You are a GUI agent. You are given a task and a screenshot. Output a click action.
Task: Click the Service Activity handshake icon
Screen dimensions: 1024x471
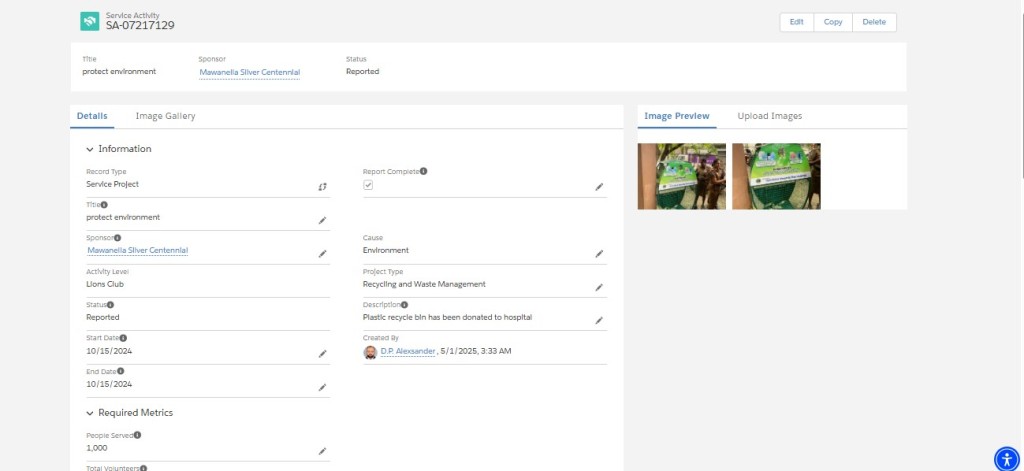pos(89,22)
